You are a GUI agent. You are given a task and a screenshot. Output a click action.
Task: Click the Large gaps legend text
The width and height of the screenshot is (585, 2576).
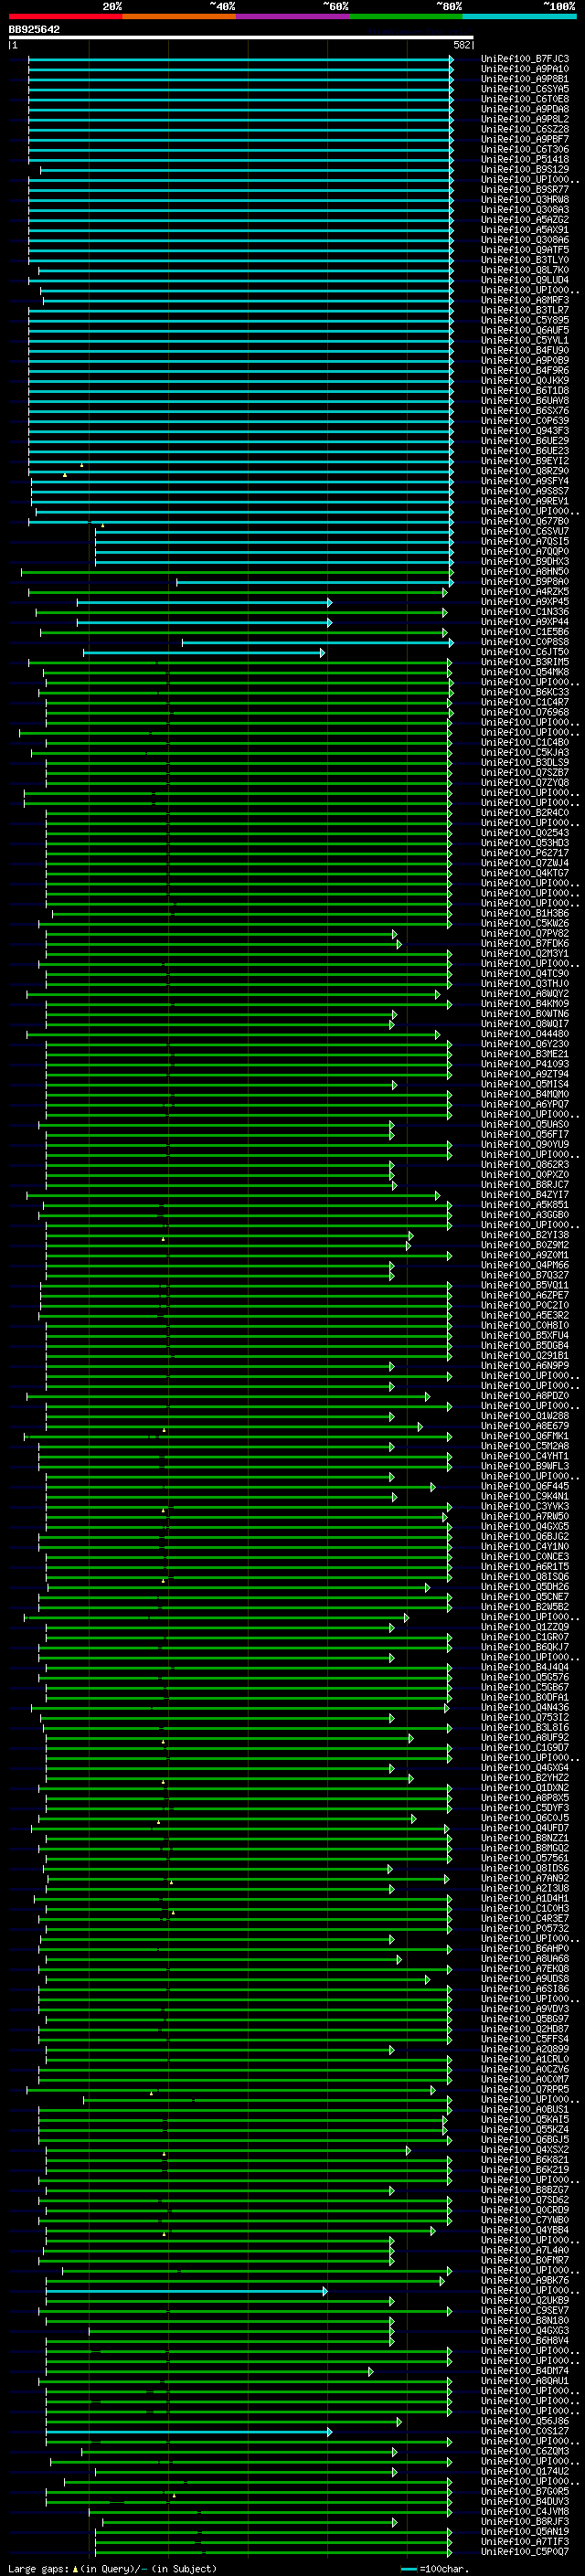tap(112, 2568)
